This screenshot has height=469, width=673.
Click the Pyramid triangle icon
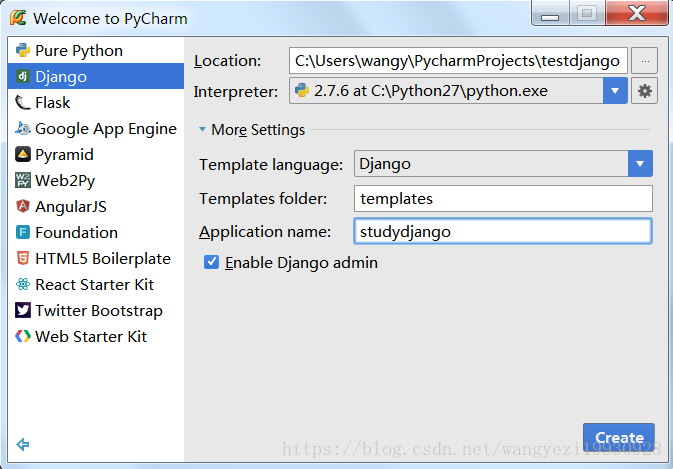tap(22, 154)
